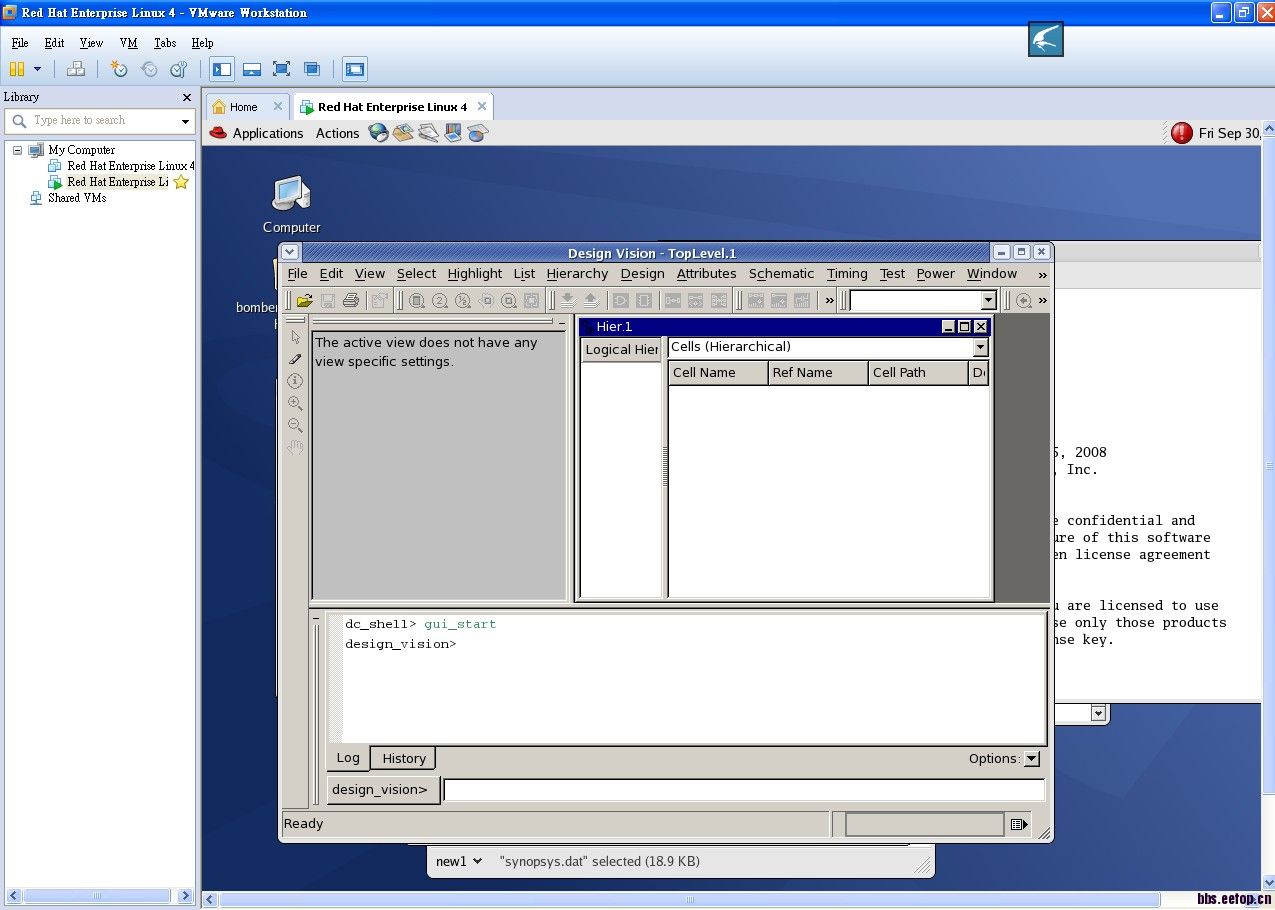The height and width of the screenshot is (910, 1275).
Task: Open the Cells (Hierarchical) combo box
Action: point(828,347)
